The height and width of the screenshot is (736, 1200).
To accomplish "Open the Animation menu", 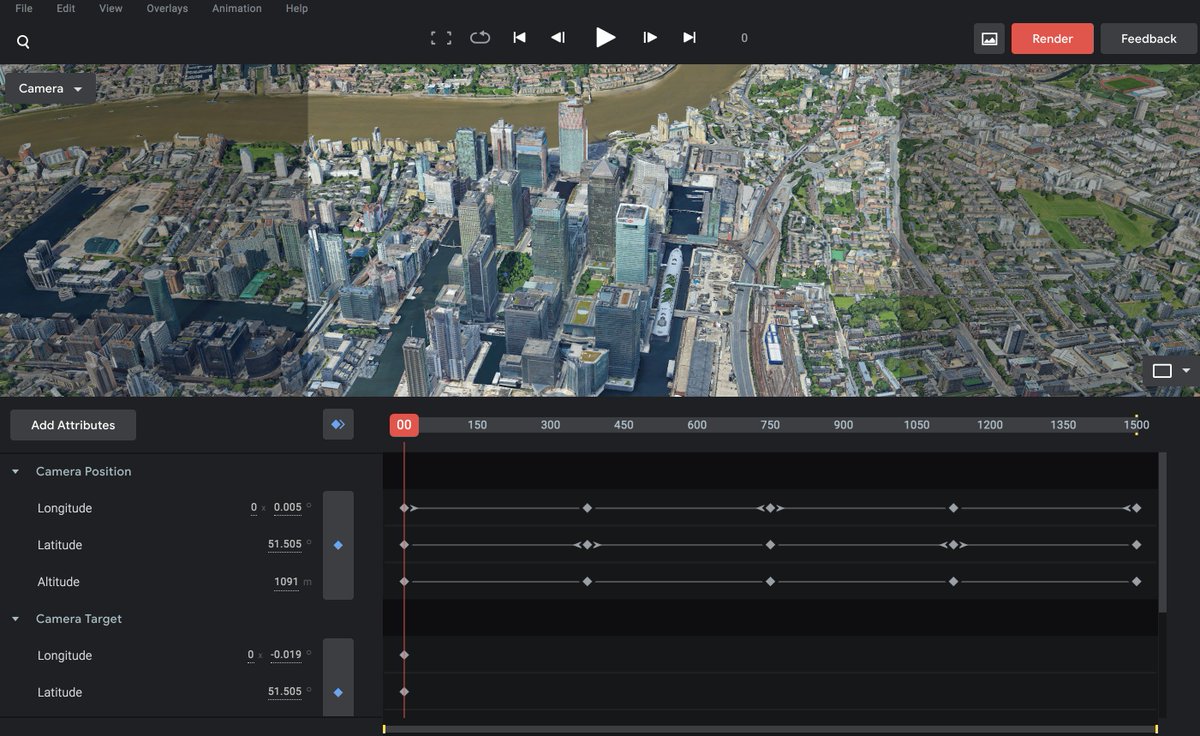I will 237,8.
